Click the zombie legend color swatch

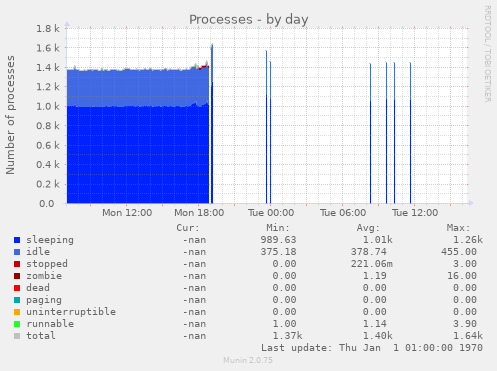click(17, 276)
